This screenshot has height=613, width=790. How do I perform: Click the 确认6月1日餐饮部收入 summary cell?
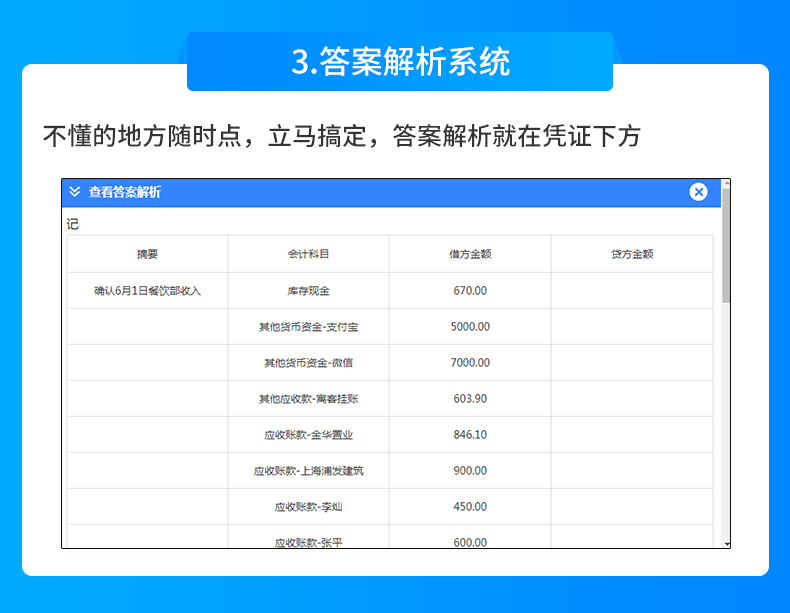click(147, 291)
